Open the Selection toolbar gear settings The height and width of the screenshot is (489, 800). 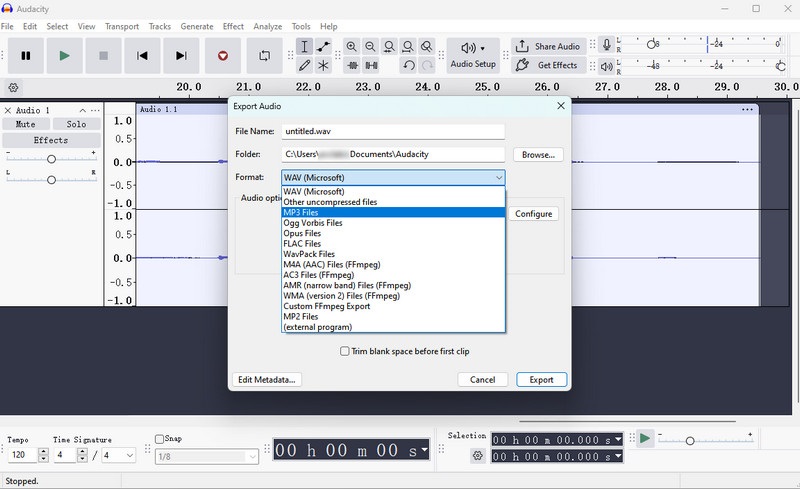478,455
